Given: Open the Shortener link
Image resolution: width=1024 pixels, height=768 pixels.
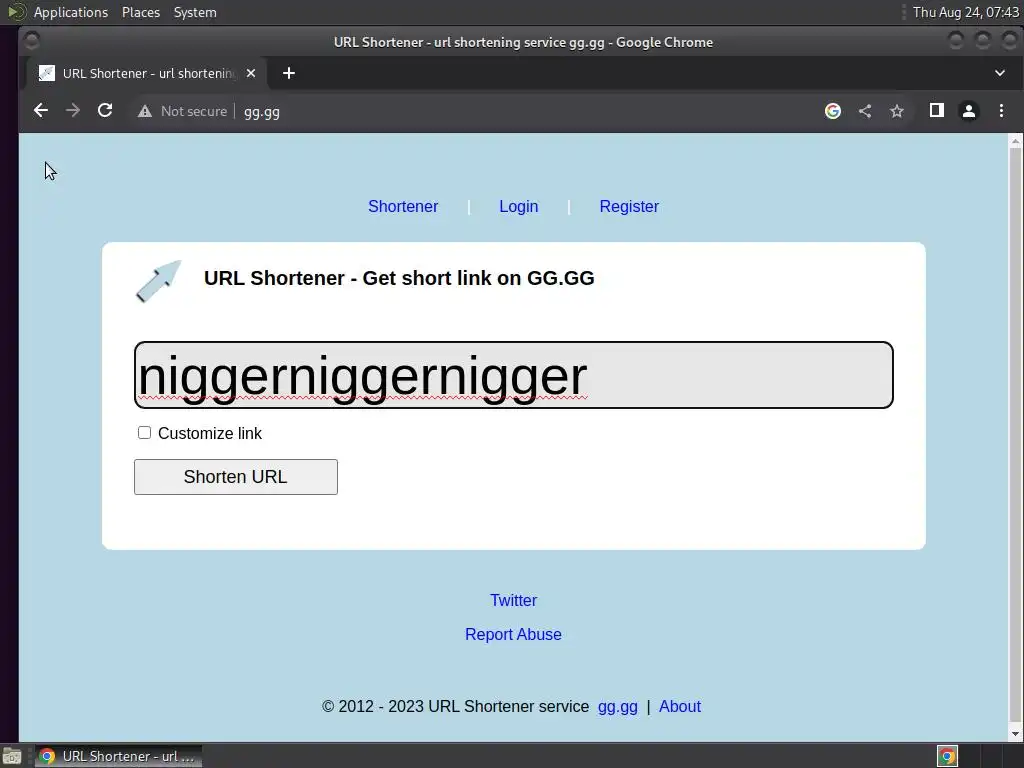Looking at the screenshot, I should [x=403, y=206].
